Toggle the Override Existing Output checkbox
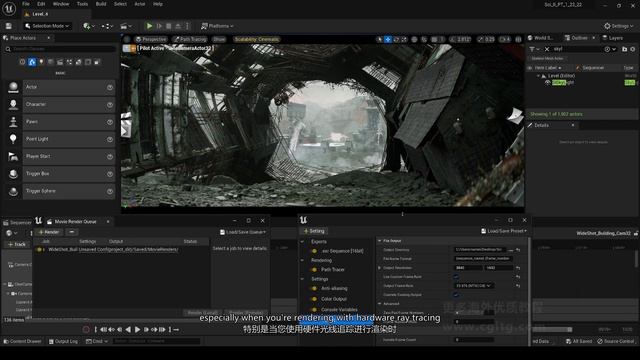 click(456, 295)
